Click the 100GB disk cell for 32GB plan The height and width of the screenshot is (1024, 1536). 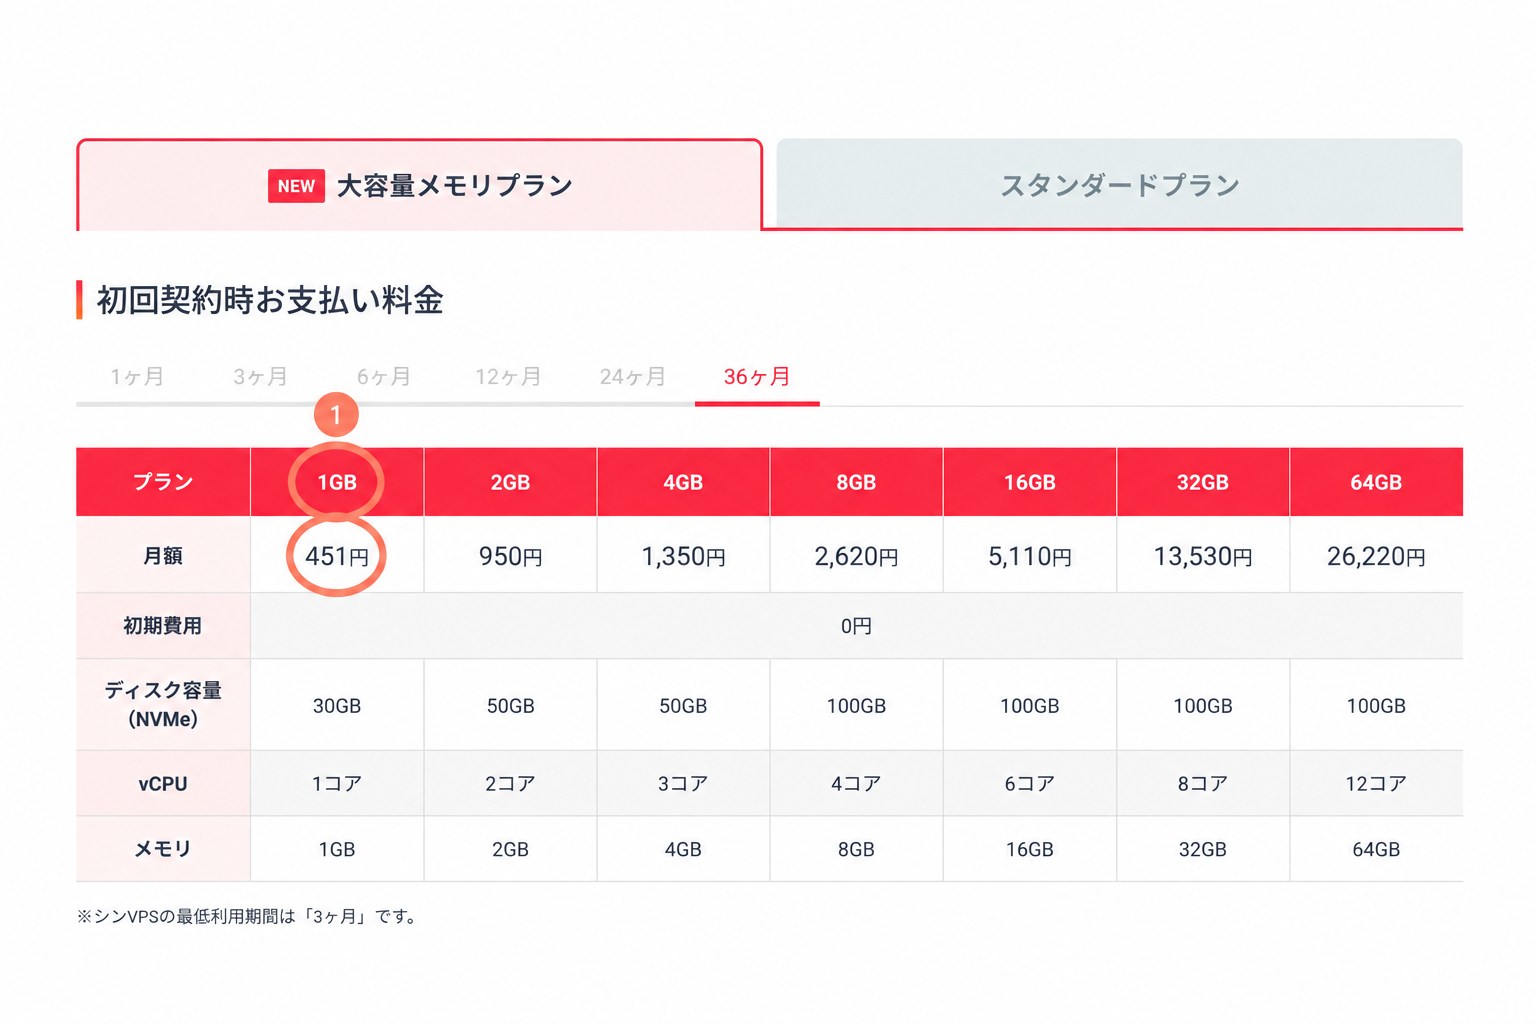(1203, 706)
